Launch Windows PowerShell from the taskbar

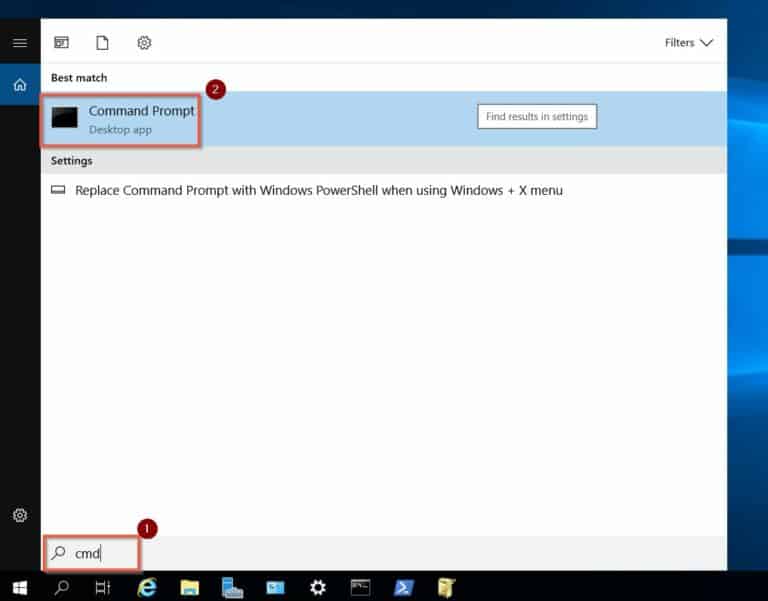[x=404, y=587]
